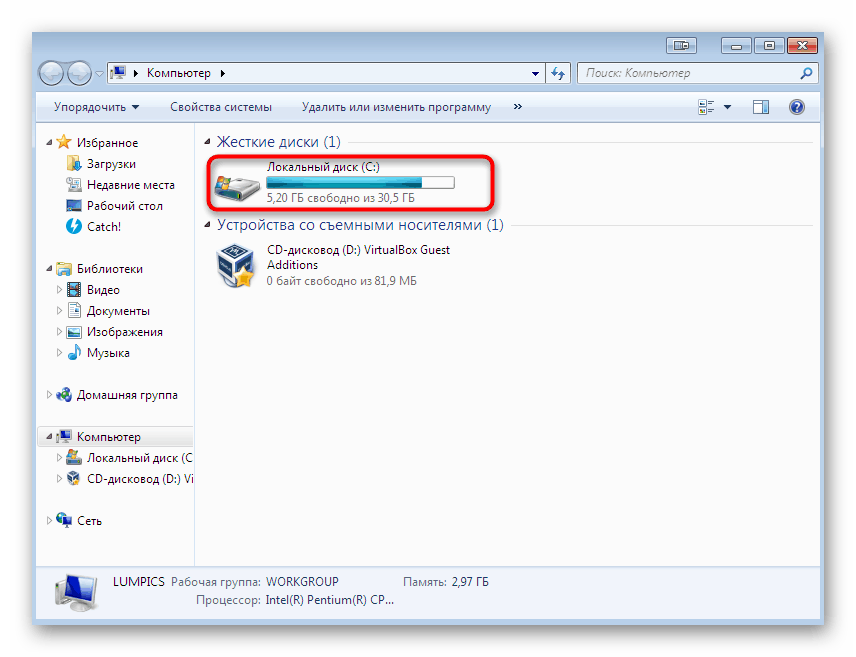Open 'Рабочий стол' in favorites
Viewport: 856px width, 657px height.
(124, 206)
